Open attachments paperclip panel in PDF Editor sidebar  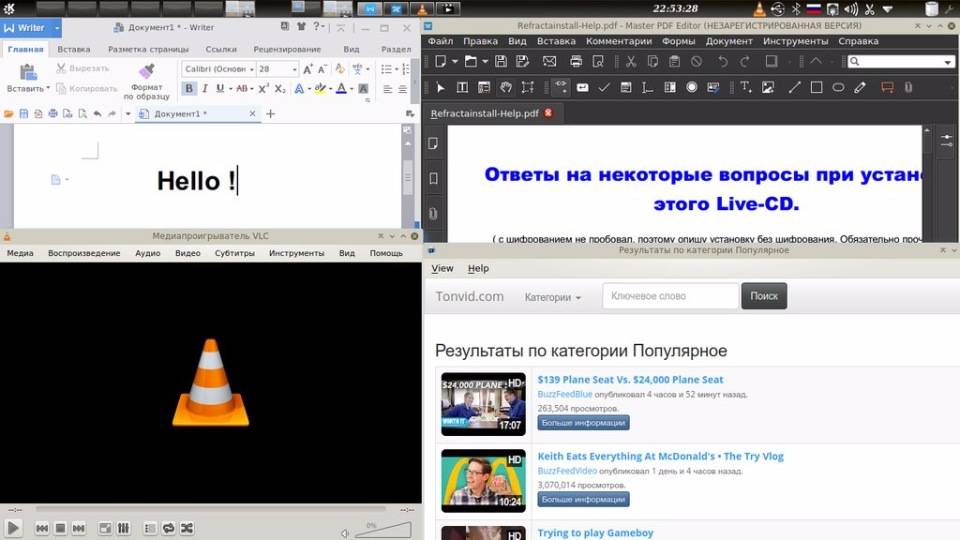(x=433, y=213)
